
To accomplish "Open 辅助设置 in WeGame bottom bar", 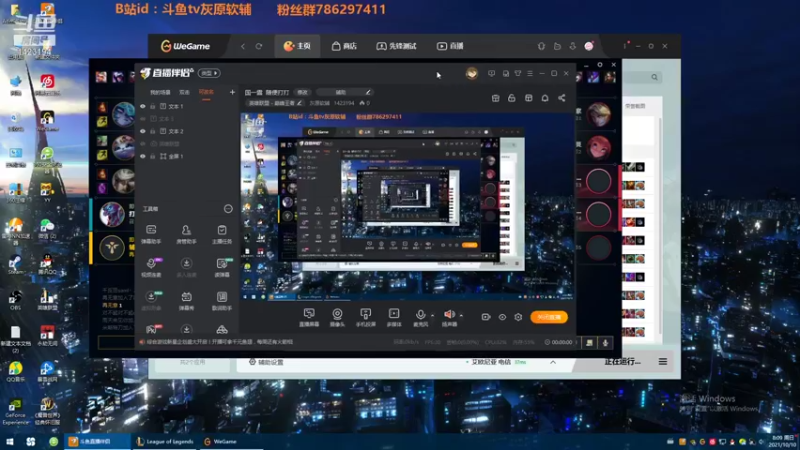I will pos(266,362).
